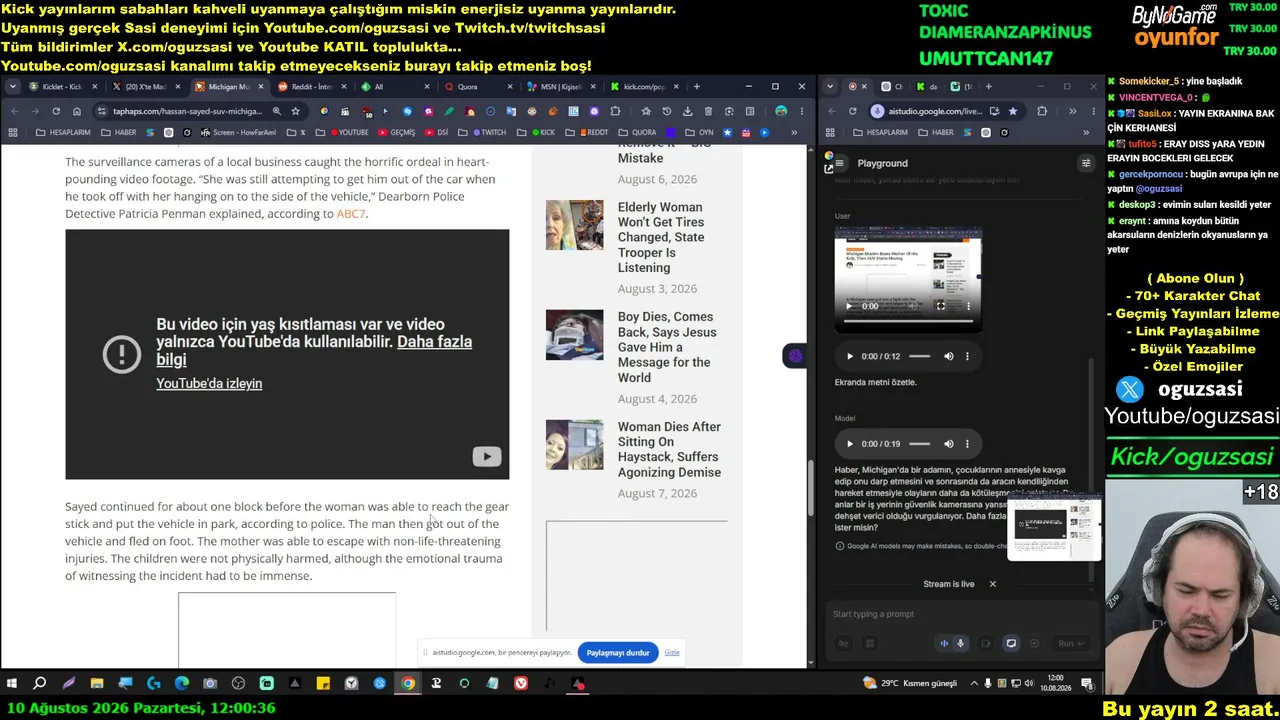The image size is (1280, 720).
Task: Mute the 0:12 user audio clip
Action: click(949, 356)
